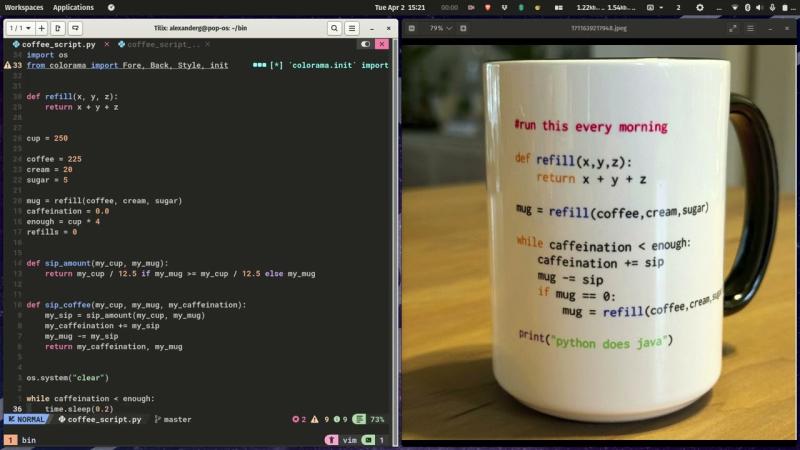Open the Applications menu
800x450 pixels.
tap(73, 8)
